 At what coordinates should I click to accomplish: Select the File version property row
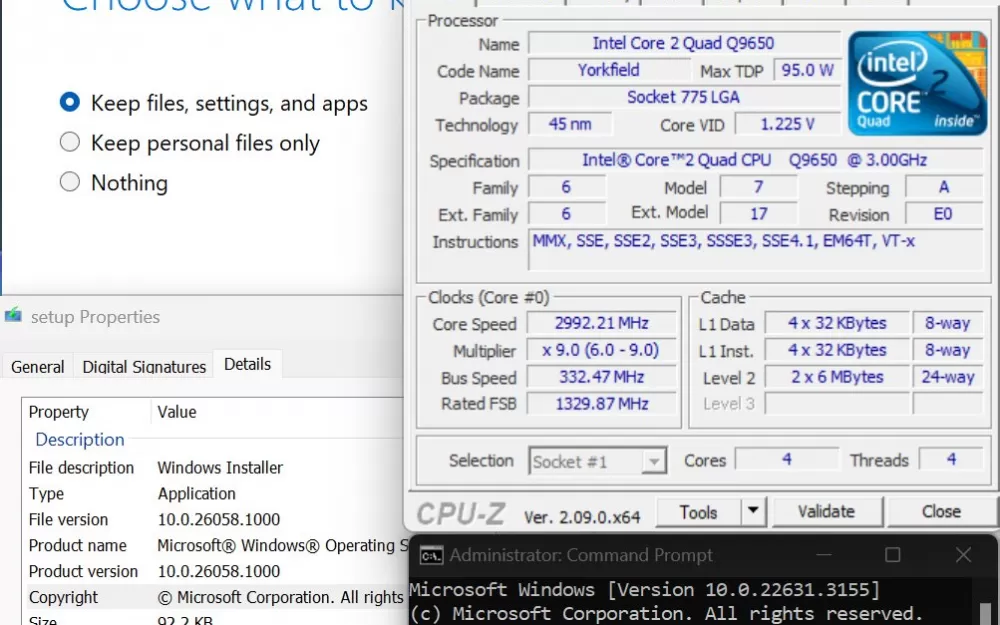coord(82,519)
